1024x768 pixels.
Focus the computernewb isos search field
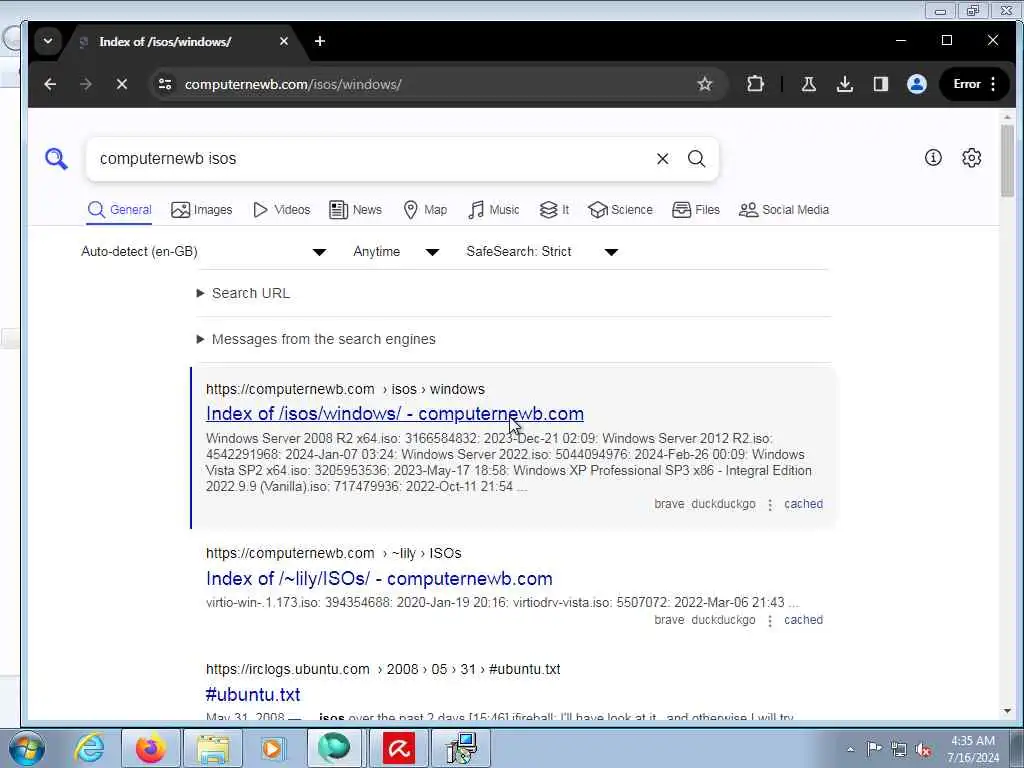(x=372, y=159)
